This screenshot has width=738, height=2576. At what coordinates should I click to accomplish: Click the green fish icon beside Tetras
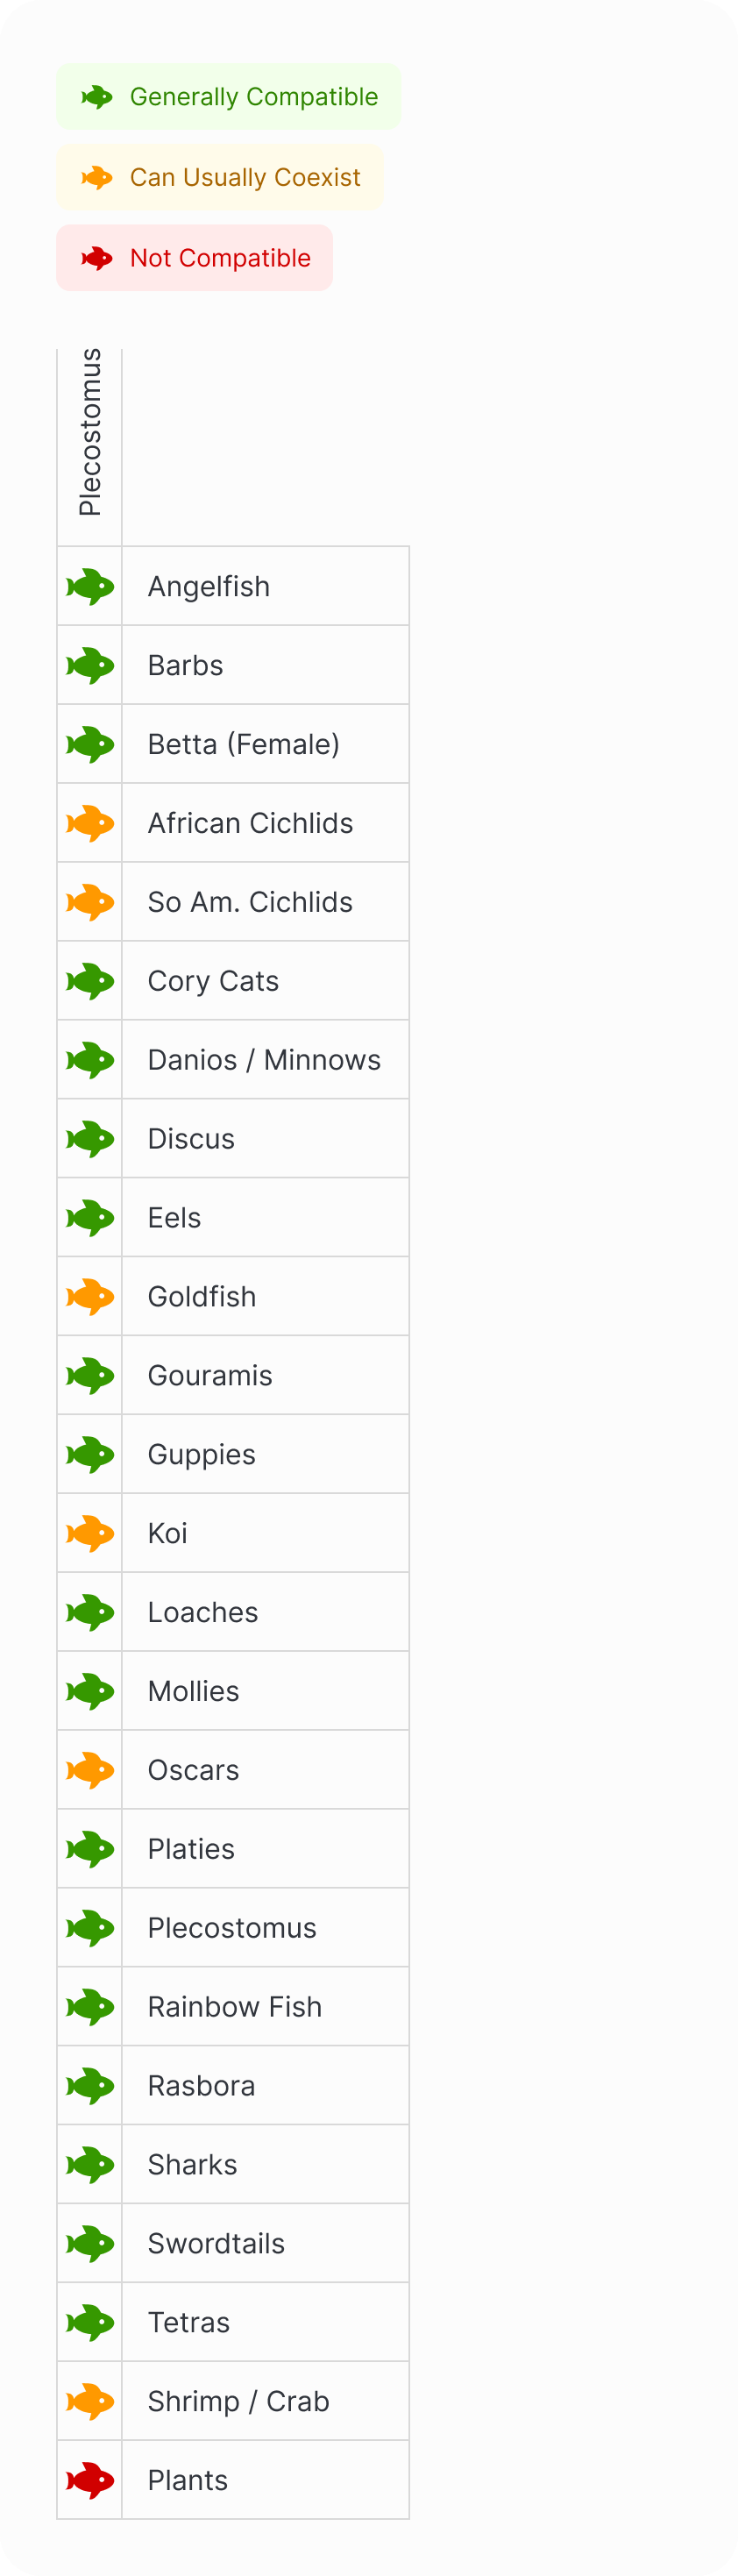click(x=90, y=2322)
